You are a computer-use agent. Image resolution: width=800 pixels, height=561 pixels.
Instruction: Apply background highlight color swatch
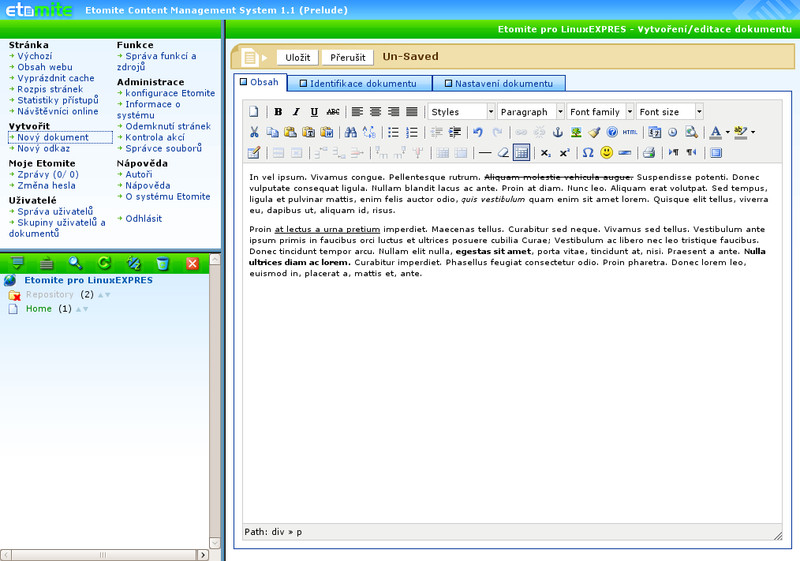[x=740, y=132]
